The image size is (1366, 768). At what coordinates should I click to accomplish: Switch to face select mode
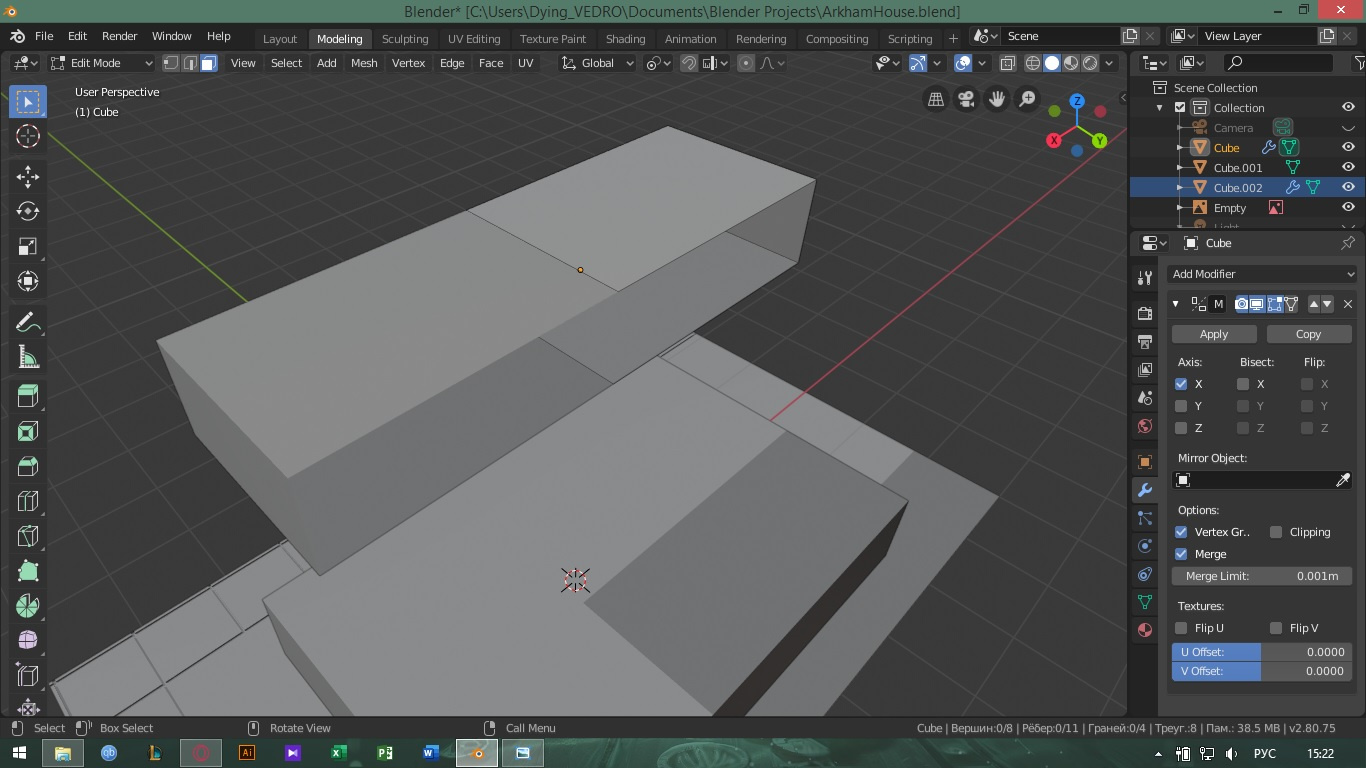point(209,63)
